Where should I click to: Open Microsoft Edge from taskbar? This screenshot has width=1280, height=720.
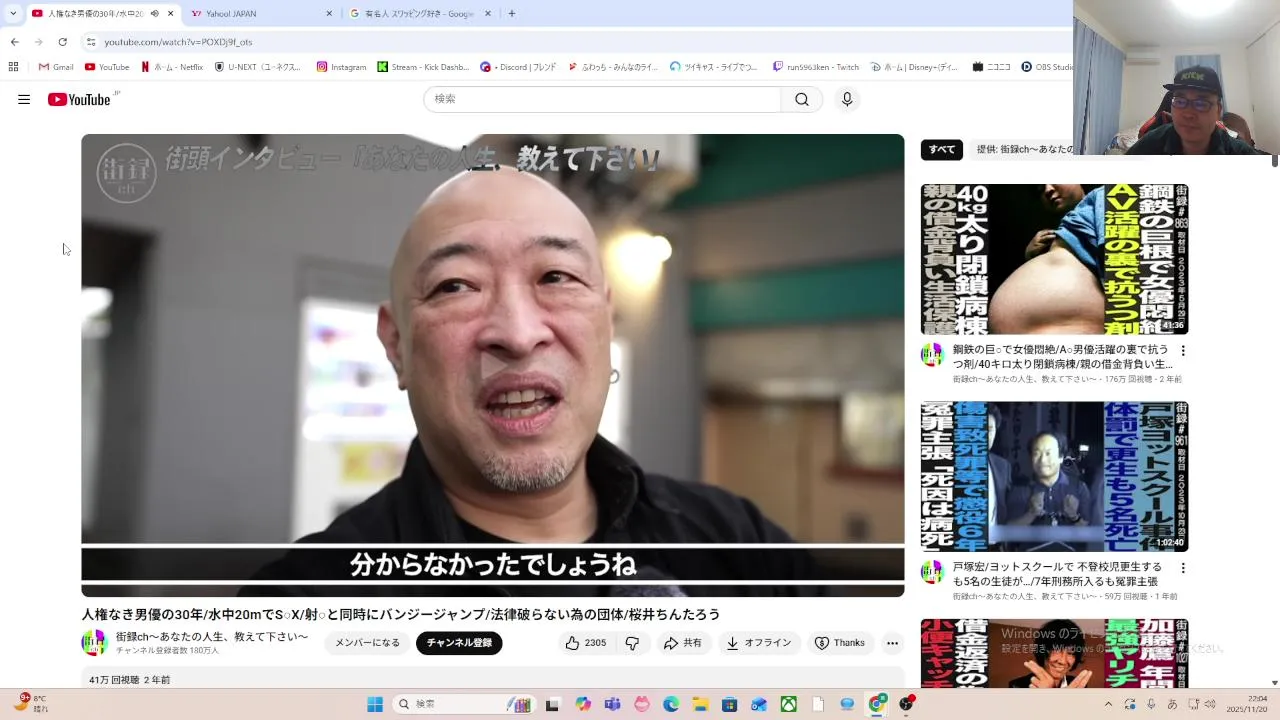tap(671, 704)
